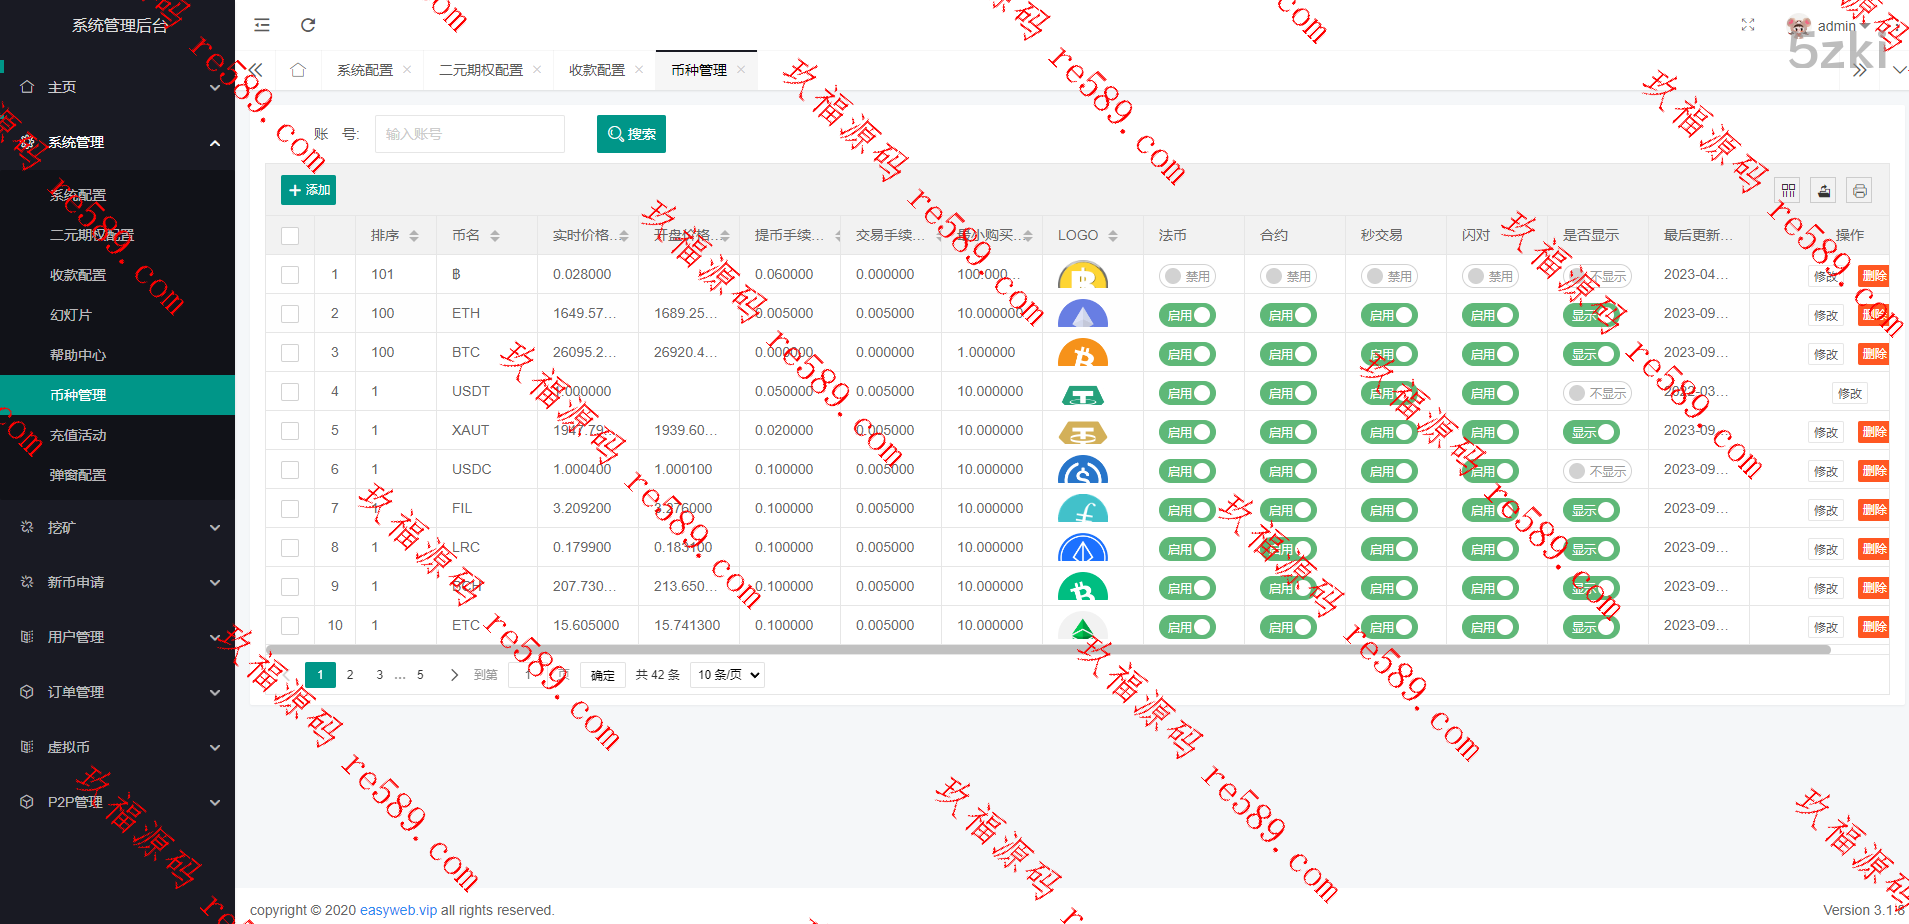Image resolution: width=1909 pixels, height=924 pixels.
Task: Open the 10 条/页 page size dropdown
Action: coord(728,675)
